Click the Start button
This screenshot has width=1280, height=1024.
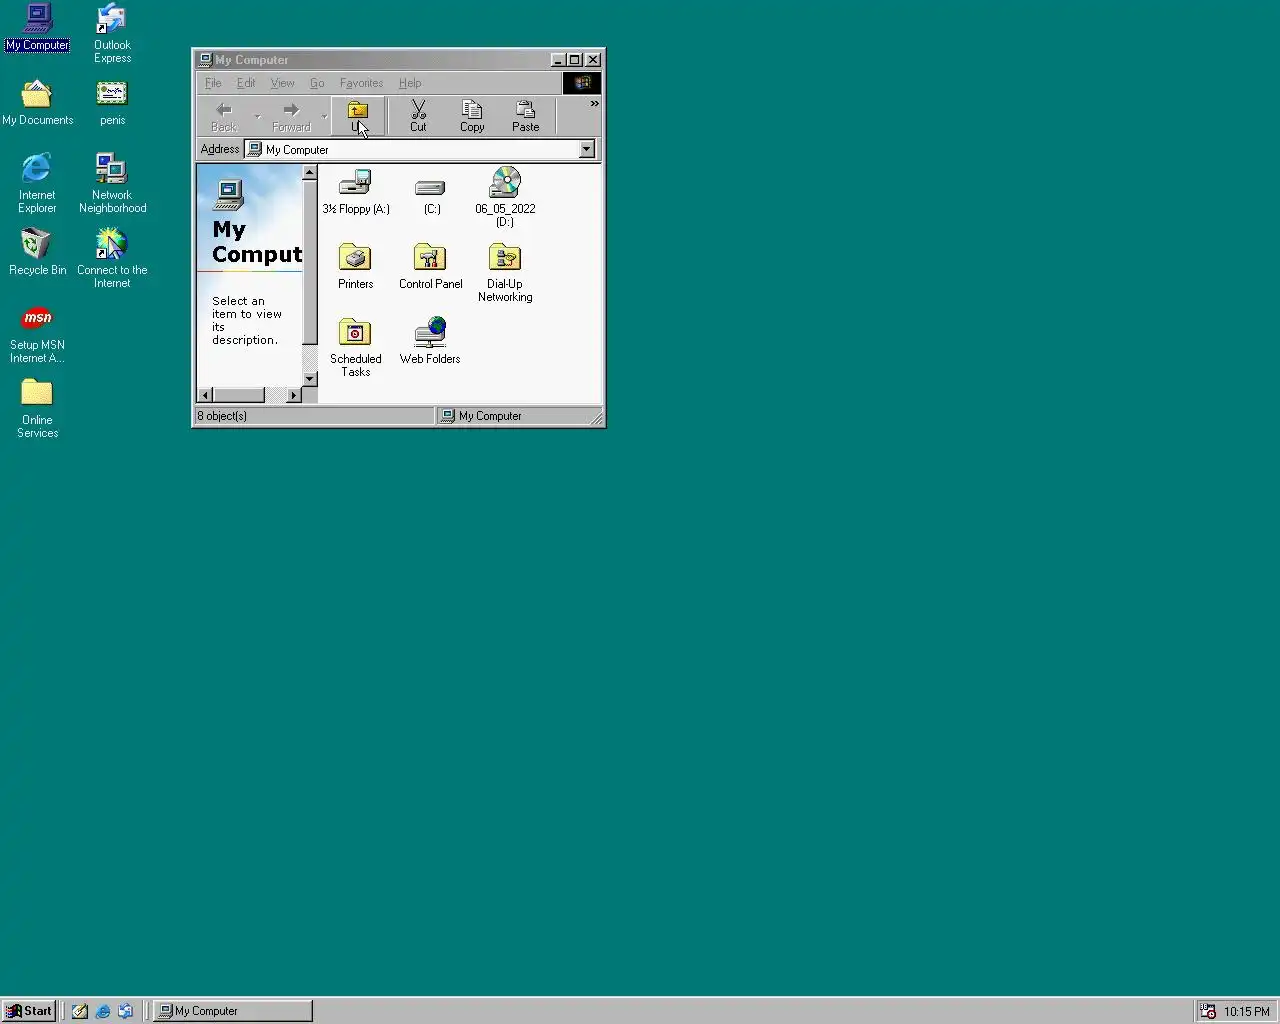point(29,1011)
